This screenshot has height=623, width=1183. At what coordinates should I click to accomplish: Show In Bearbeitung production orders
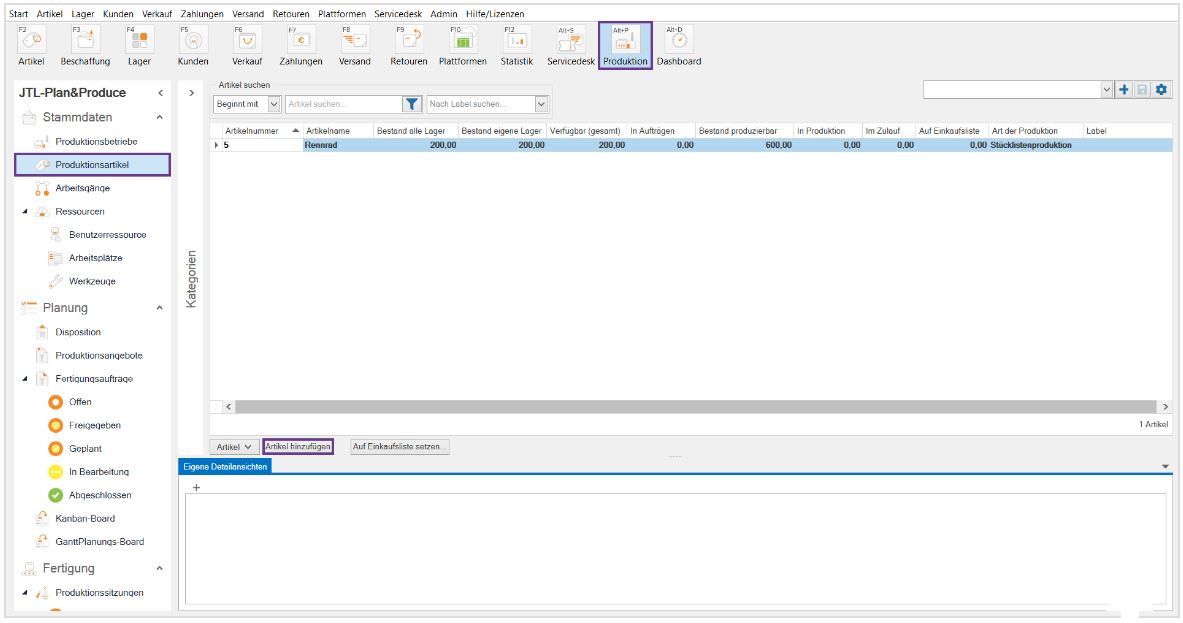pyautogui.click(x=99, y=472)
